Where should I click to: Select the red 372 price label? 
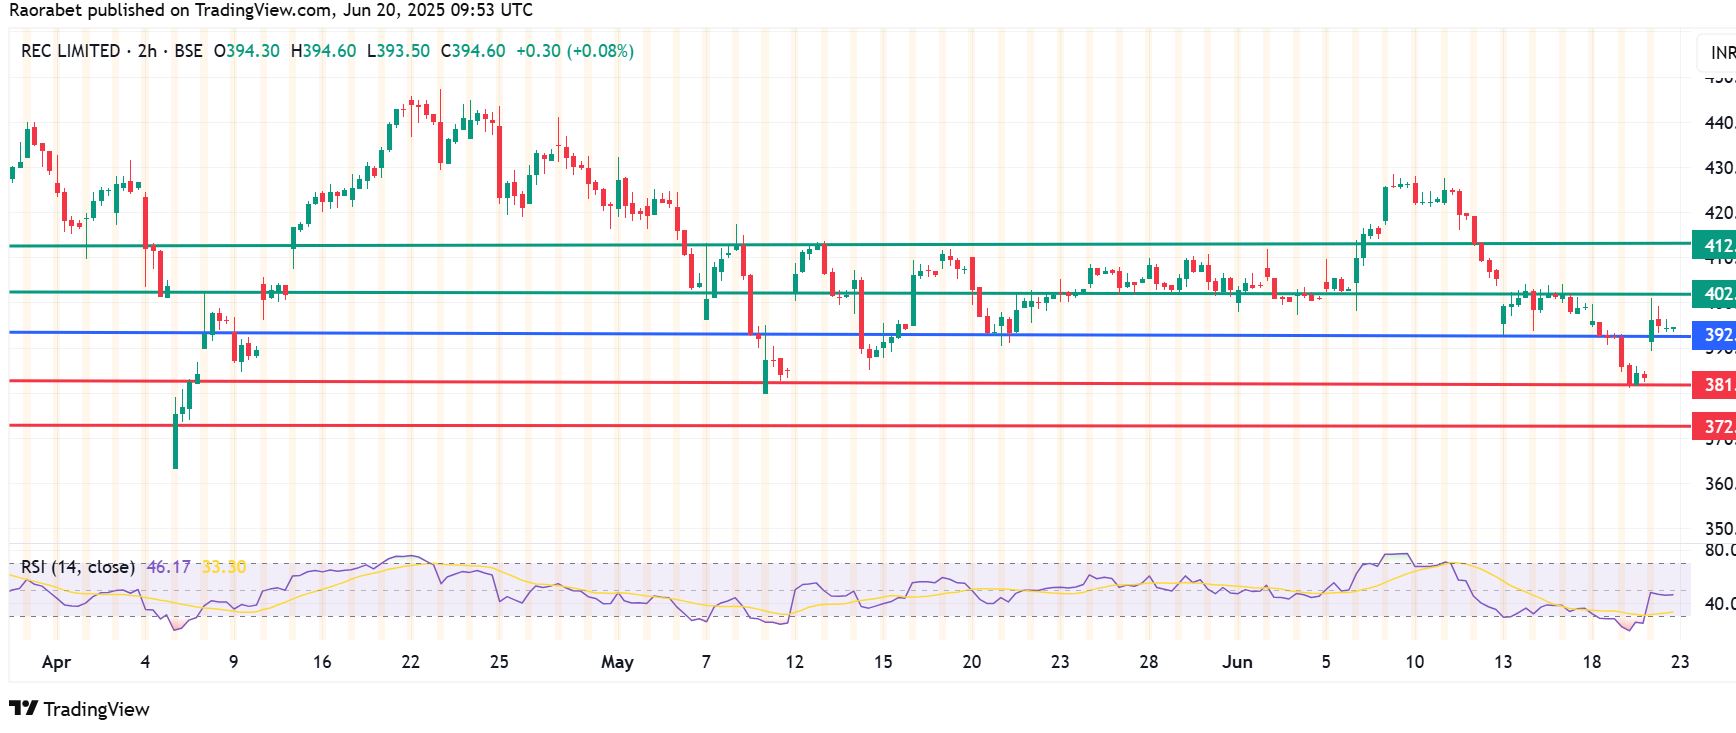click(1714, 427)
